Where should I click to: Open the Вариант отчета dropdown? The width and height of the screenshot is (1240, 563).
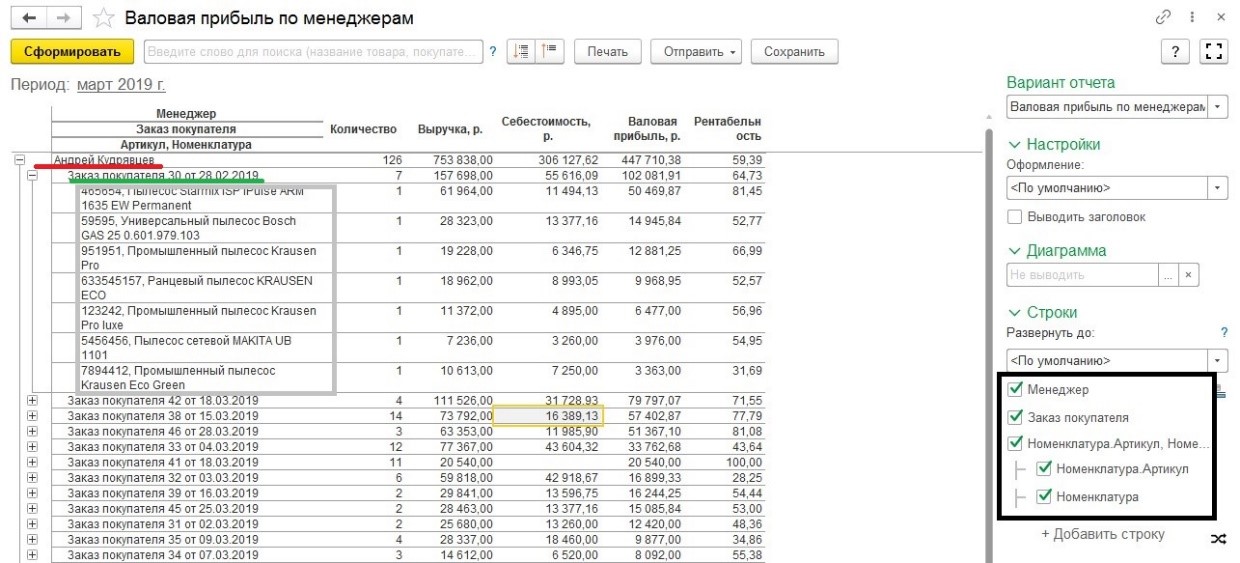(x=1218, y=106)
